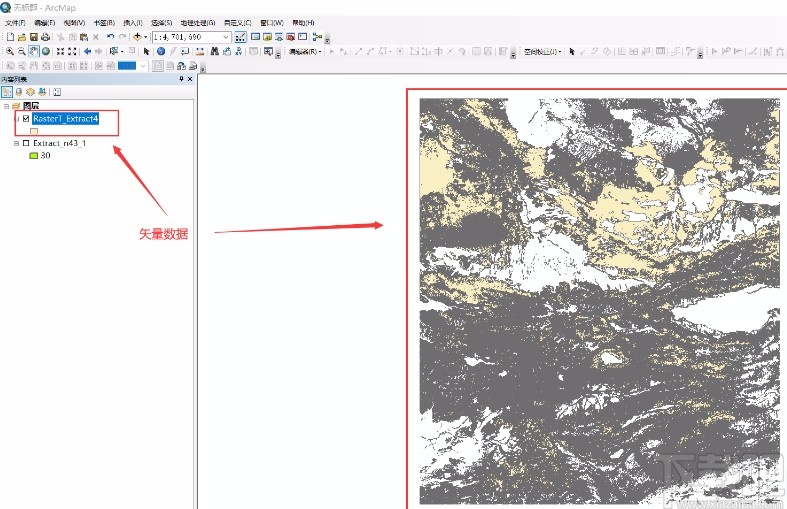Switch to List By Source

point(19,92)
